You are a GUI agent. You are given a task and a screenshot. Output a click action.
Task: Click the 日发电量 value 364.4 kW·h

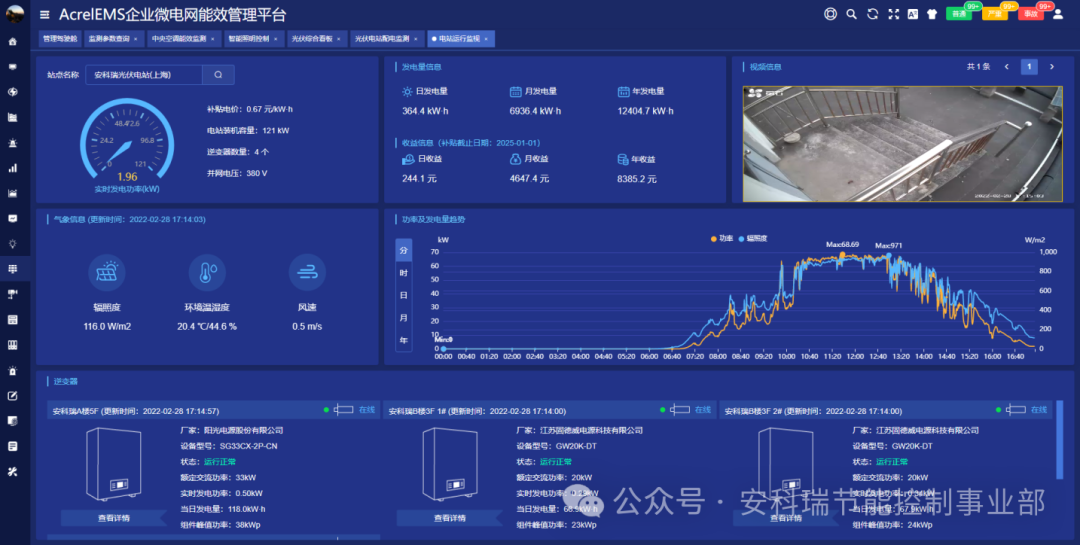(425, 111)
